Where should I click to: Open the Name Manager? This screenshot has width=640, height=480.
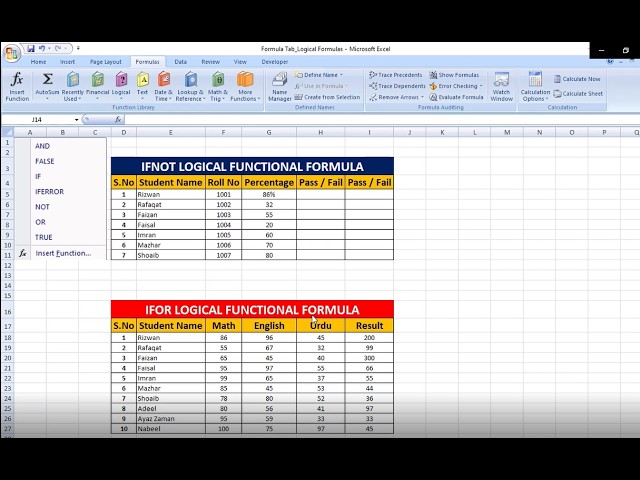tap(280, 86)
